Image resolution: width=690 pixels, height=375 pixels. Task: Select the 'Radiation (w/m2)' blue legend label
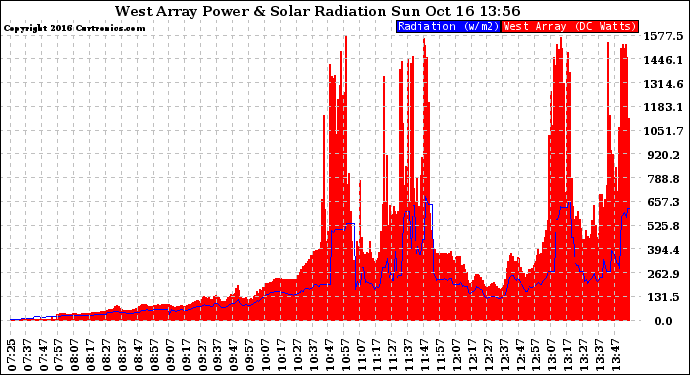pos(448,26)
